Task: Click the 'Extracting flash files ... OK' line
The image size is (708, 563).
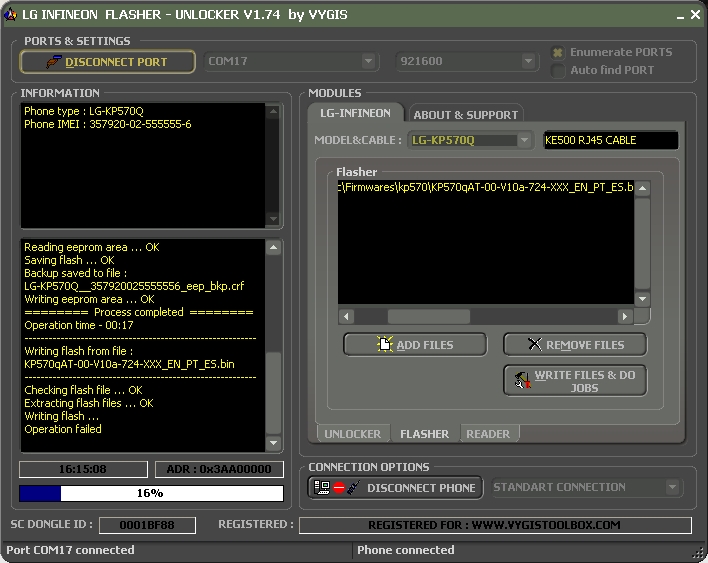Action: 89,403
